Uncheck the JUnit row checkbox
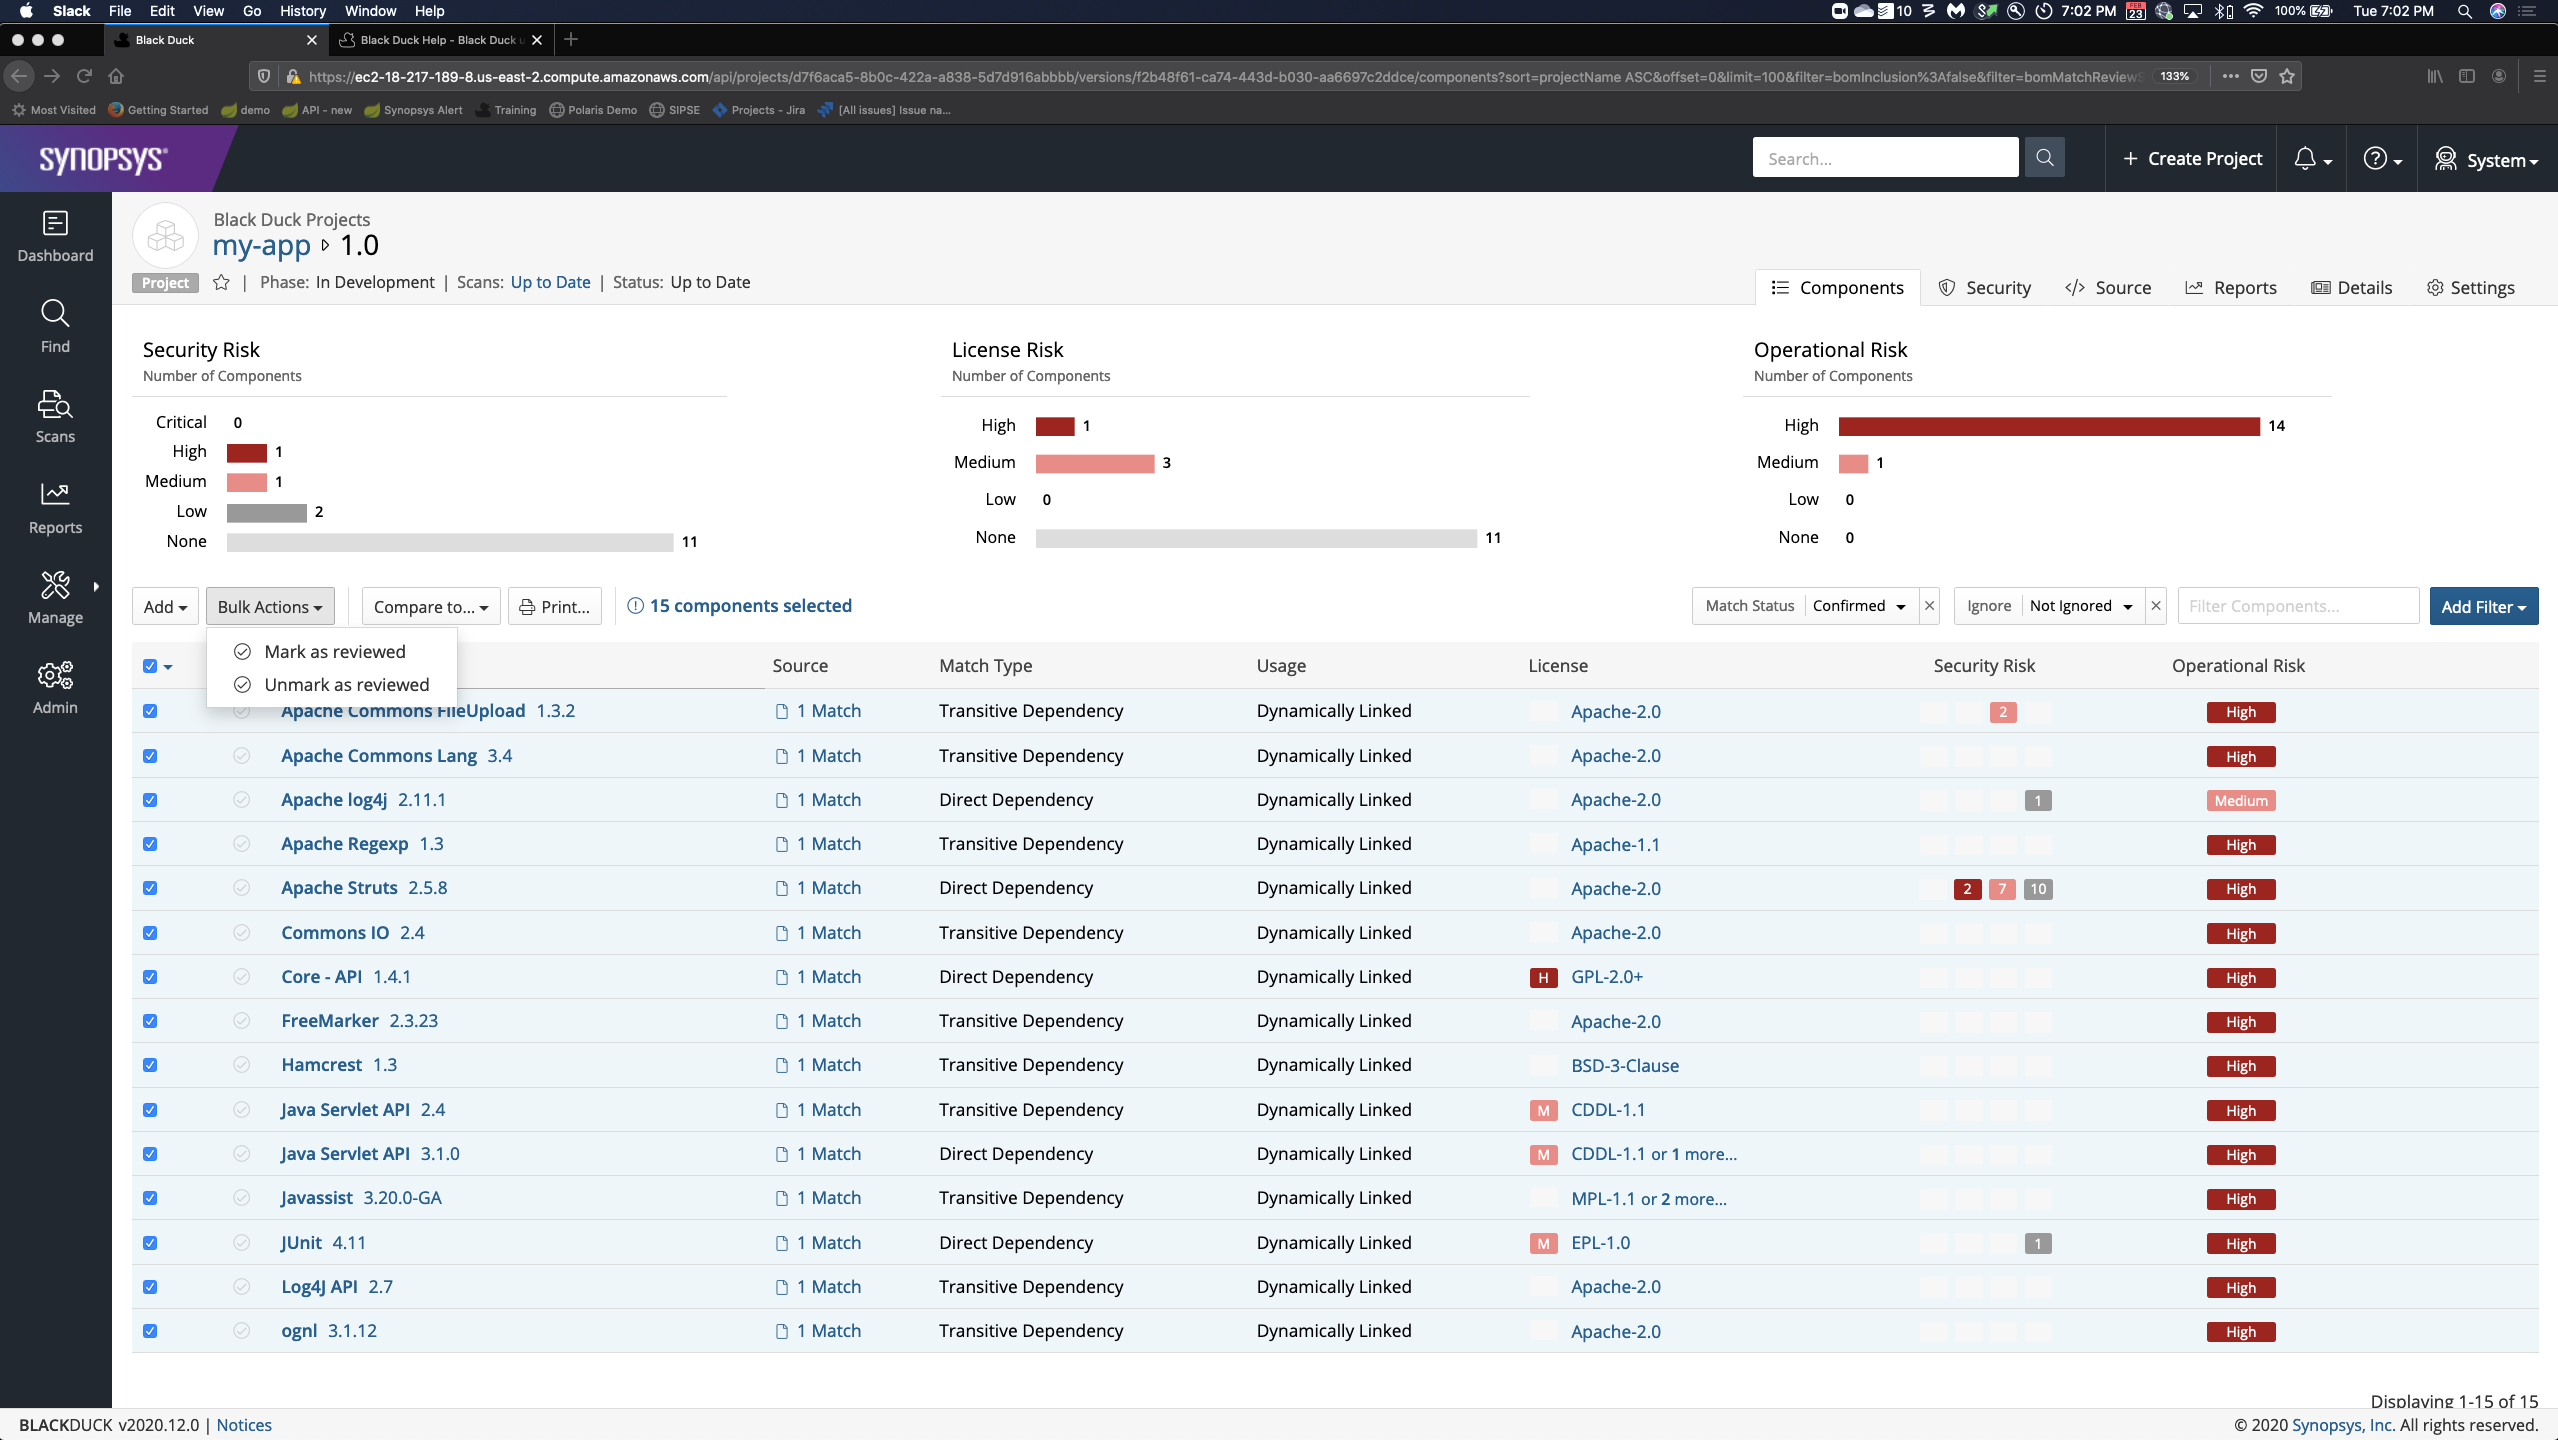 [150, 1243]
